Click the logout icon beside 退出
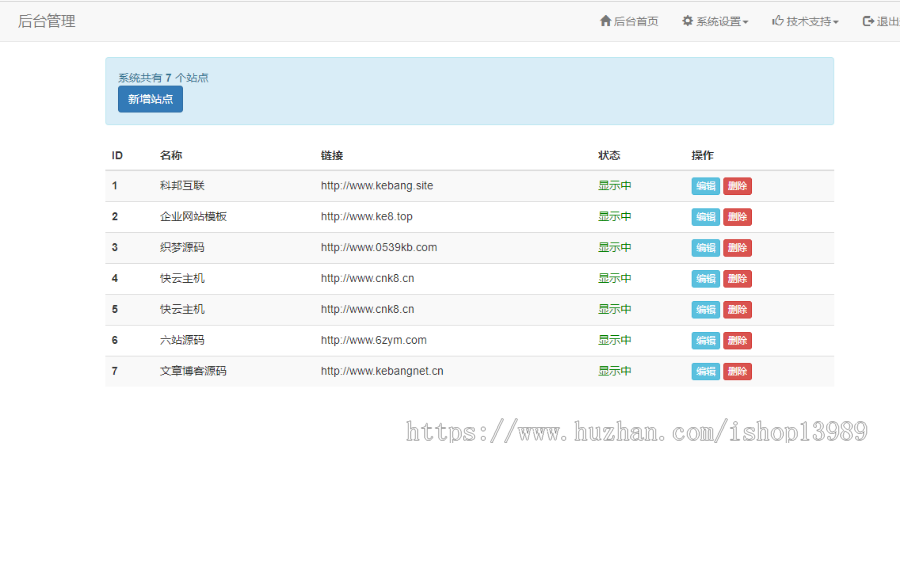 [868, 21]
